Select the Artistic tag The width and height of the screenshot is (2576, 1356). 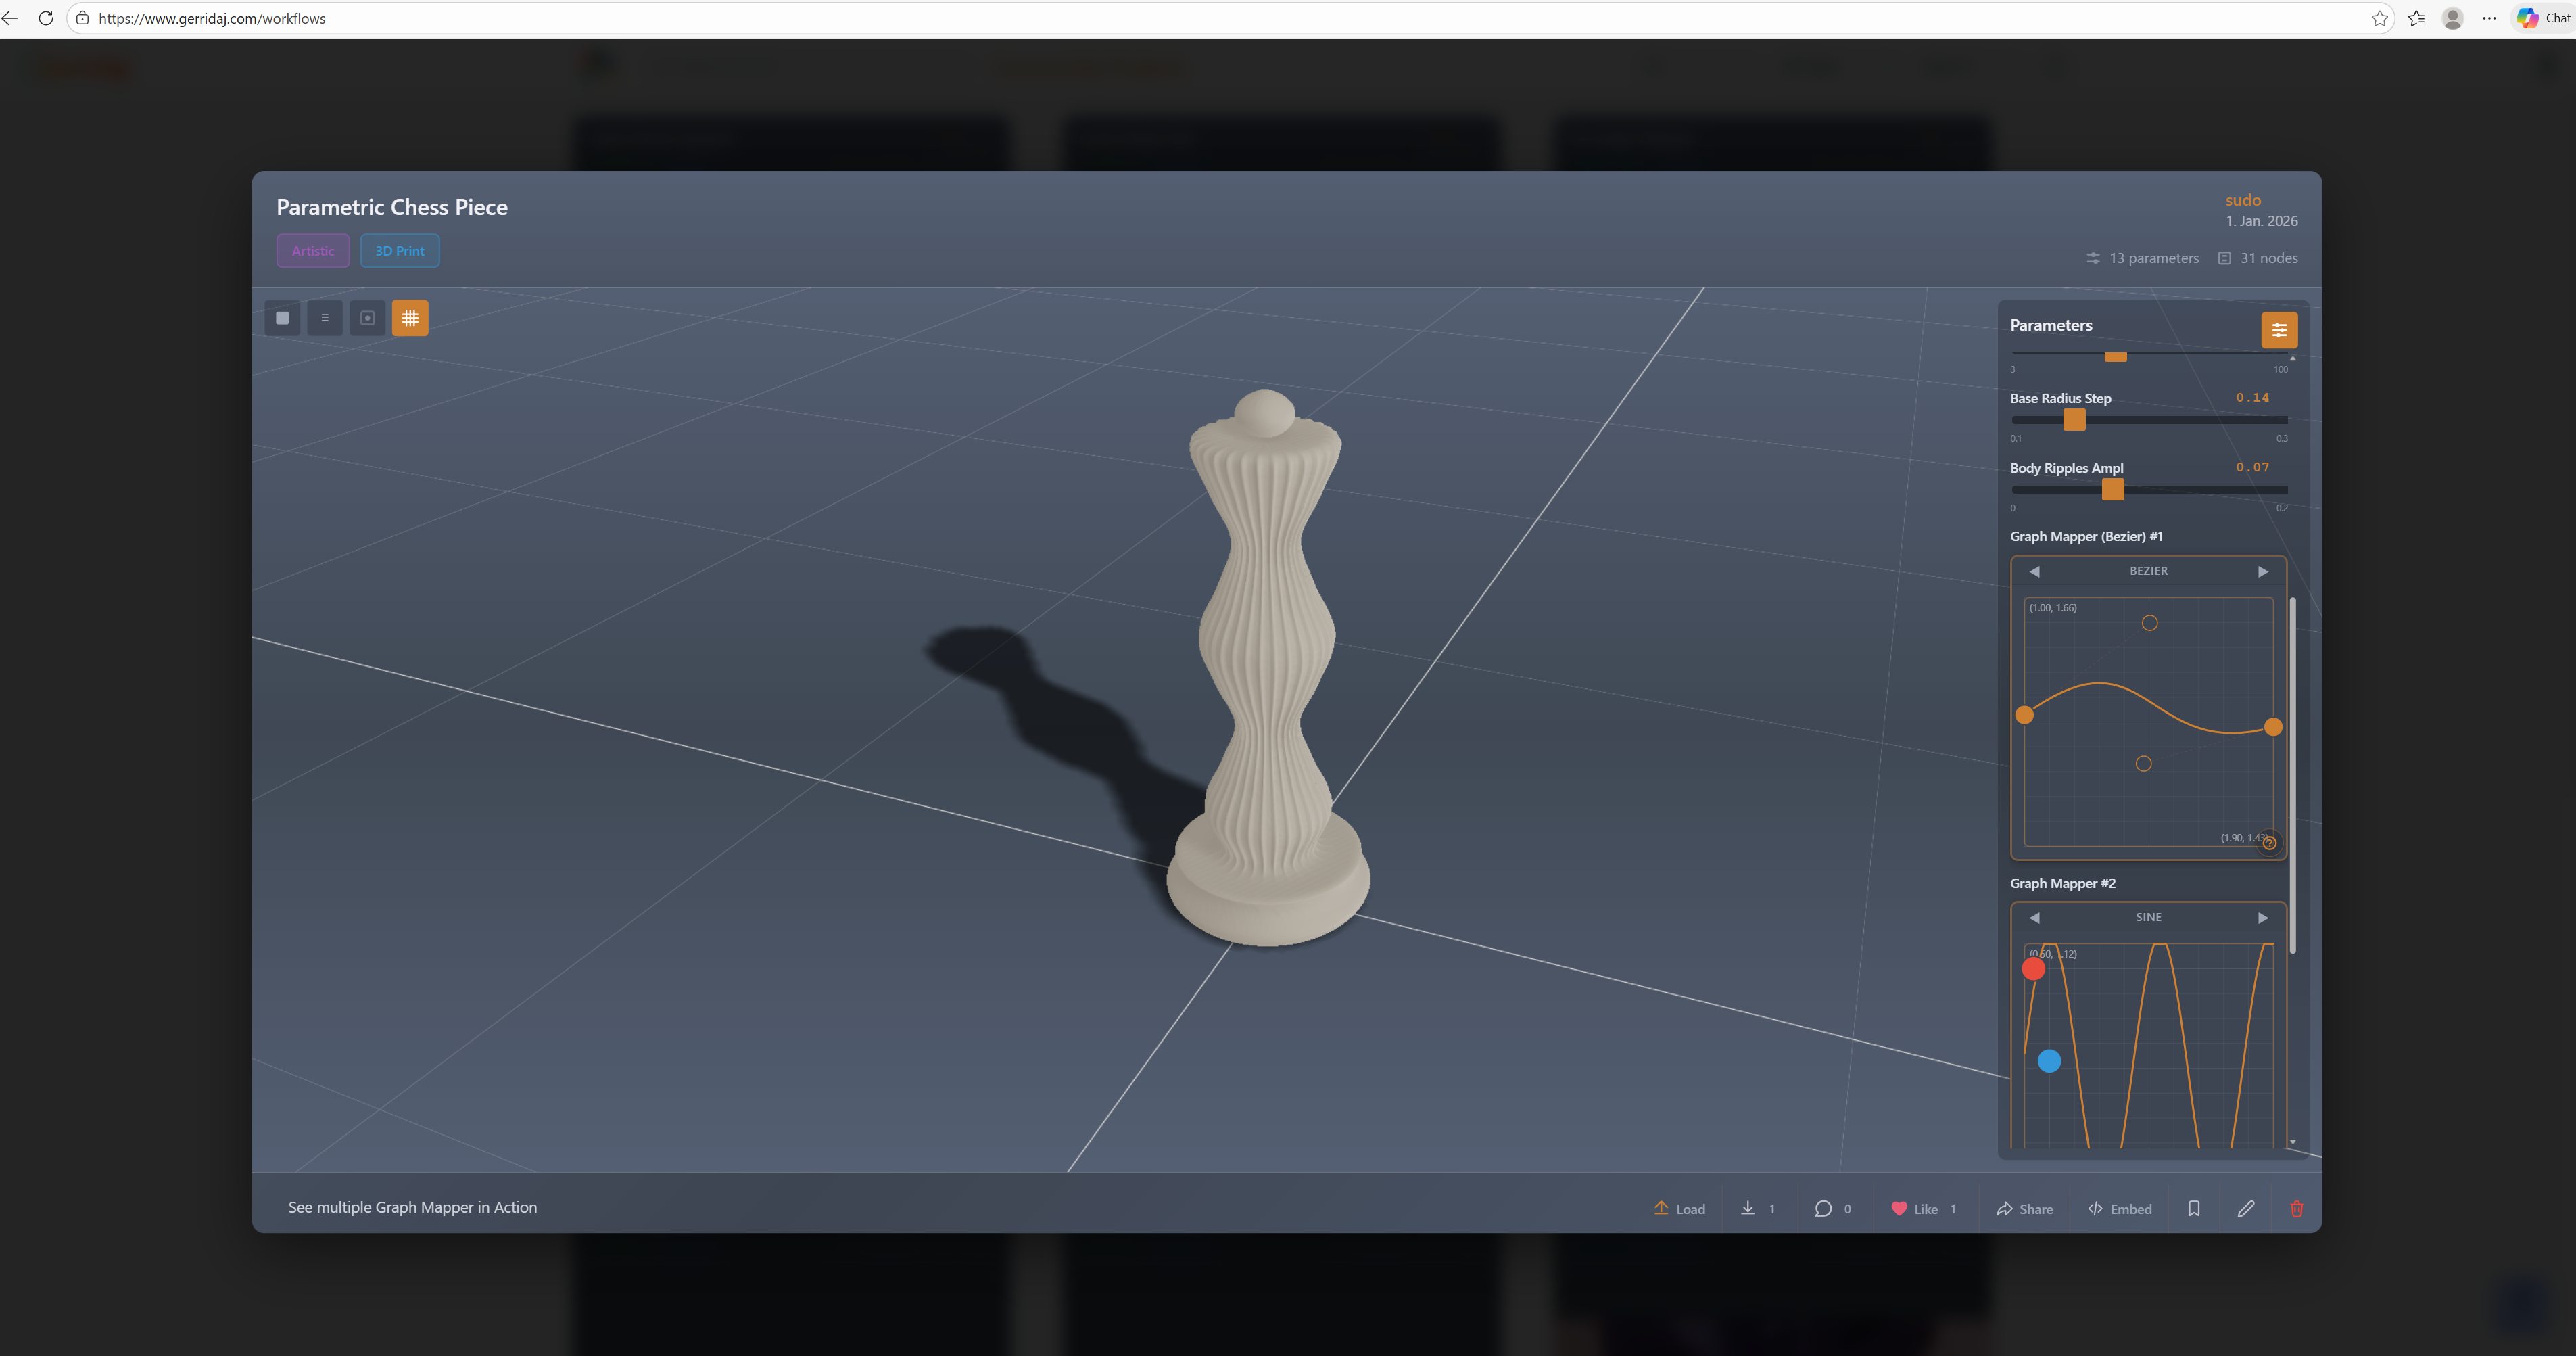313,251
